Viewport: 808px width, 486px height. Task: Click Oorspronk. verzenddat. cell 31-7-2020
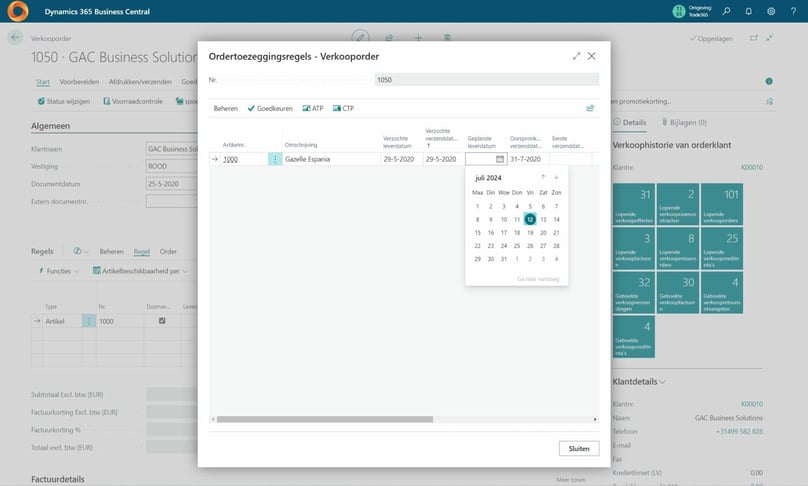pos(528,159)
